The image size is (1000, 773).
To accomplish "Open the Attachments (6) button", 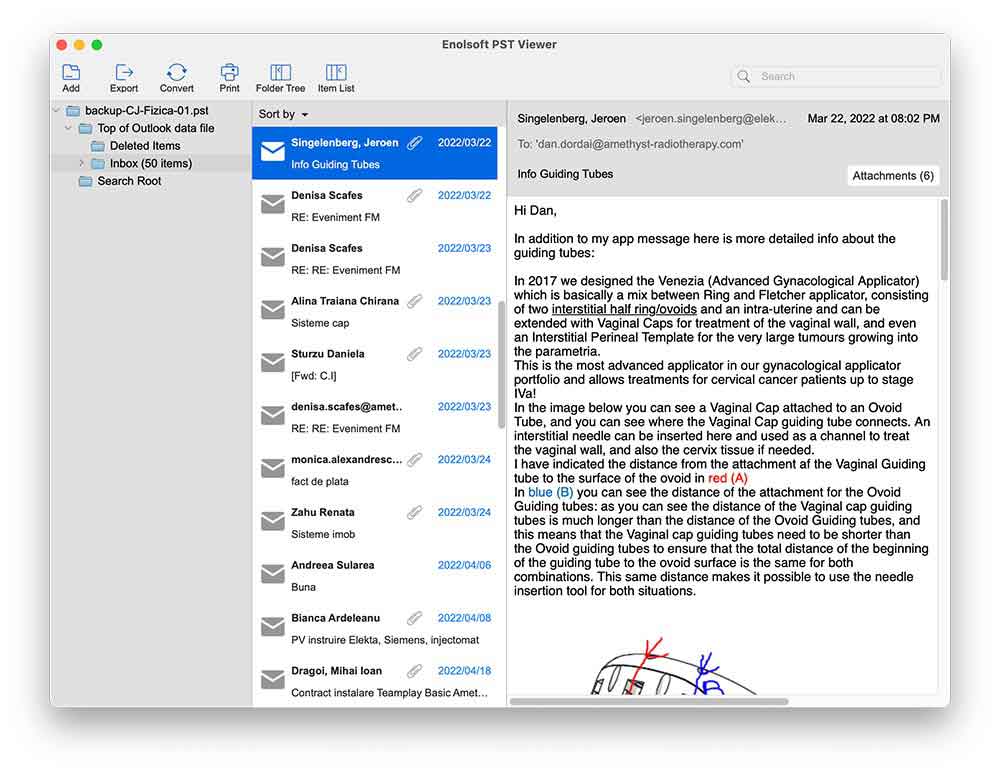I will pyautogui.click(x=892, y=176).
